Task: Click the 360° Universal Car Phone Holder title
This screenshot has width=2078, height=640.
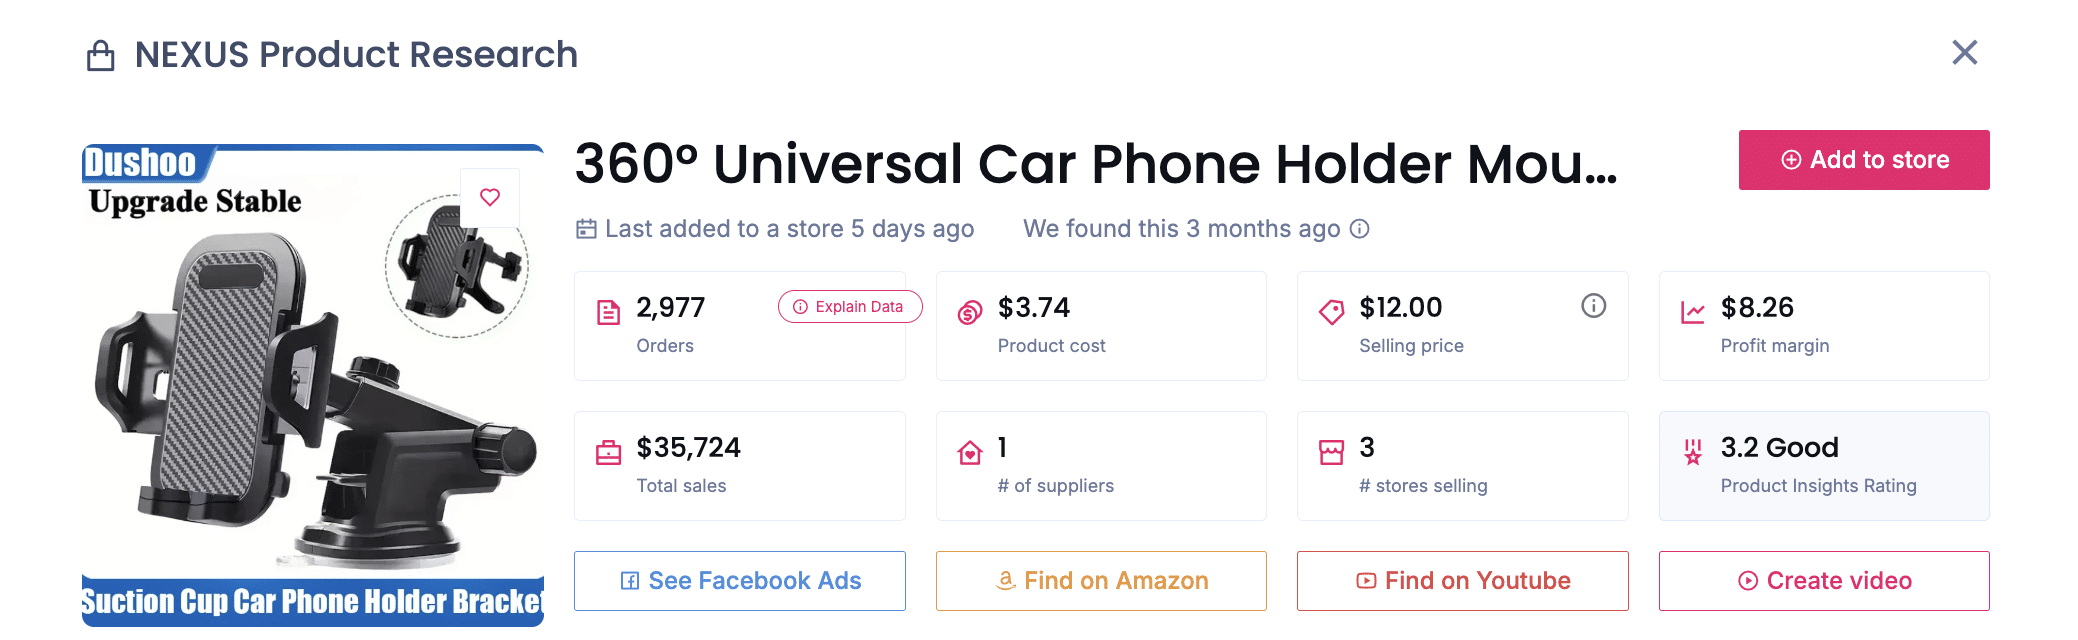Action: click(1095, 164)
